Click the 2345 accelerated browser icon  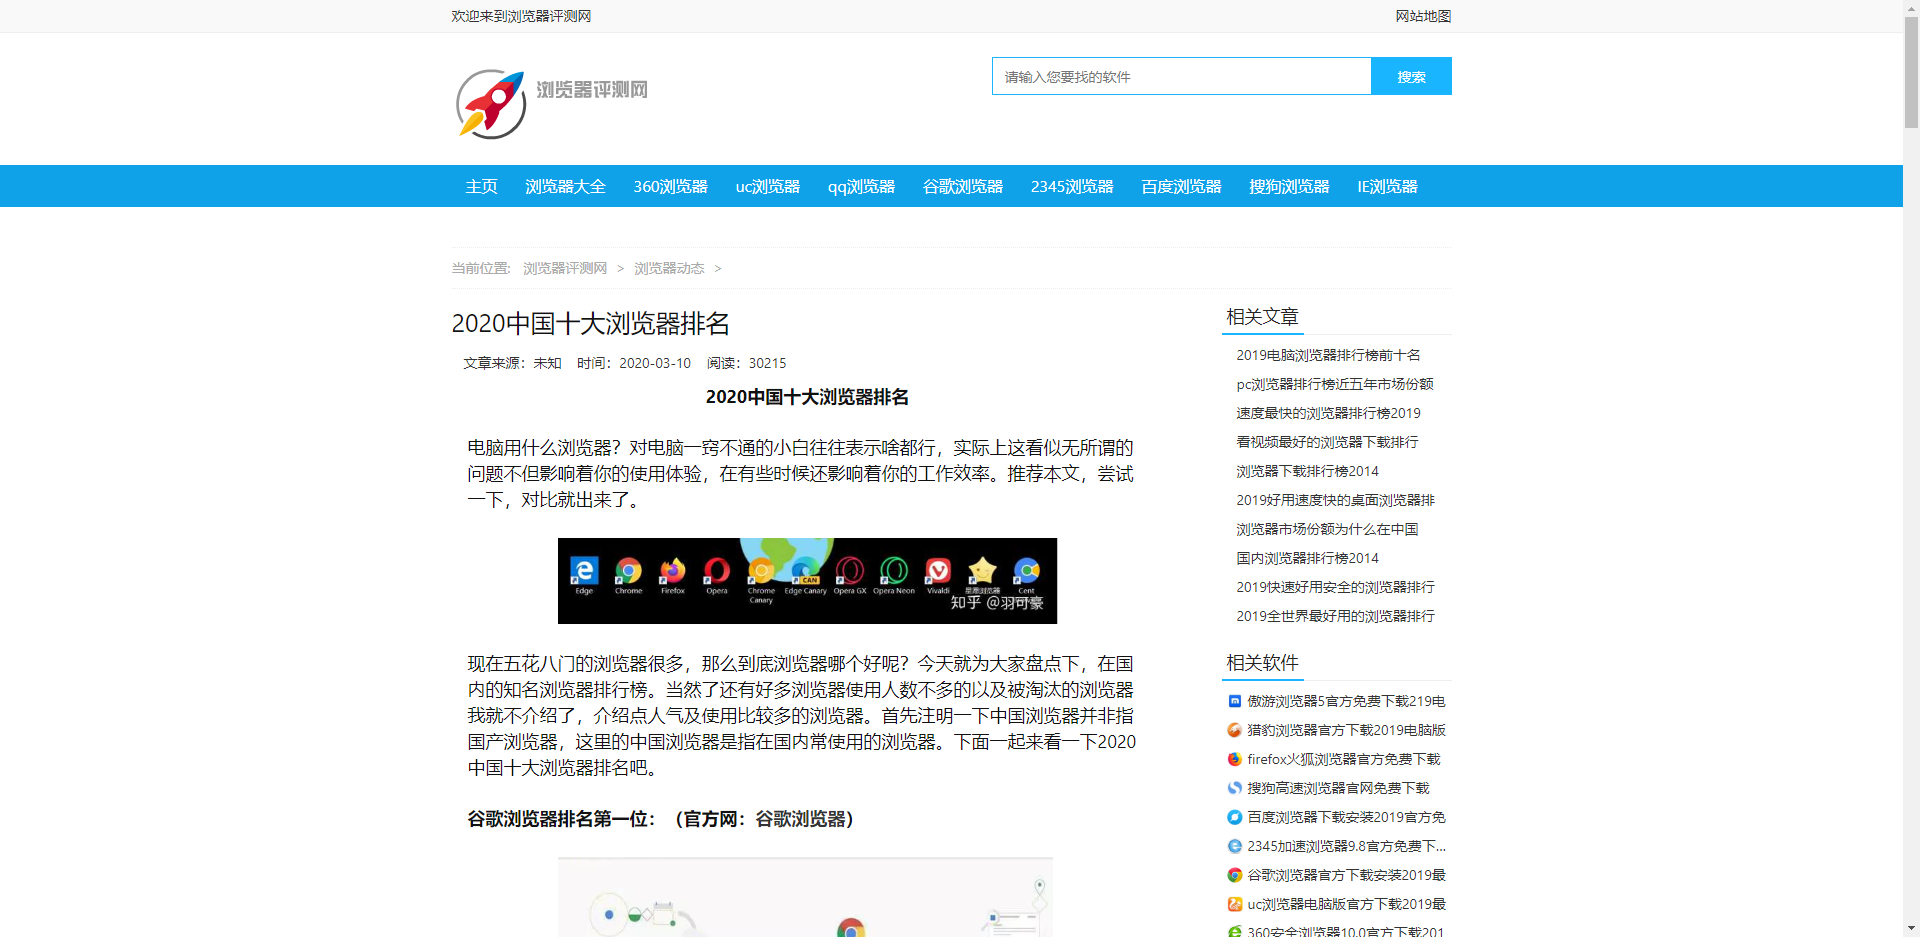1234,846
